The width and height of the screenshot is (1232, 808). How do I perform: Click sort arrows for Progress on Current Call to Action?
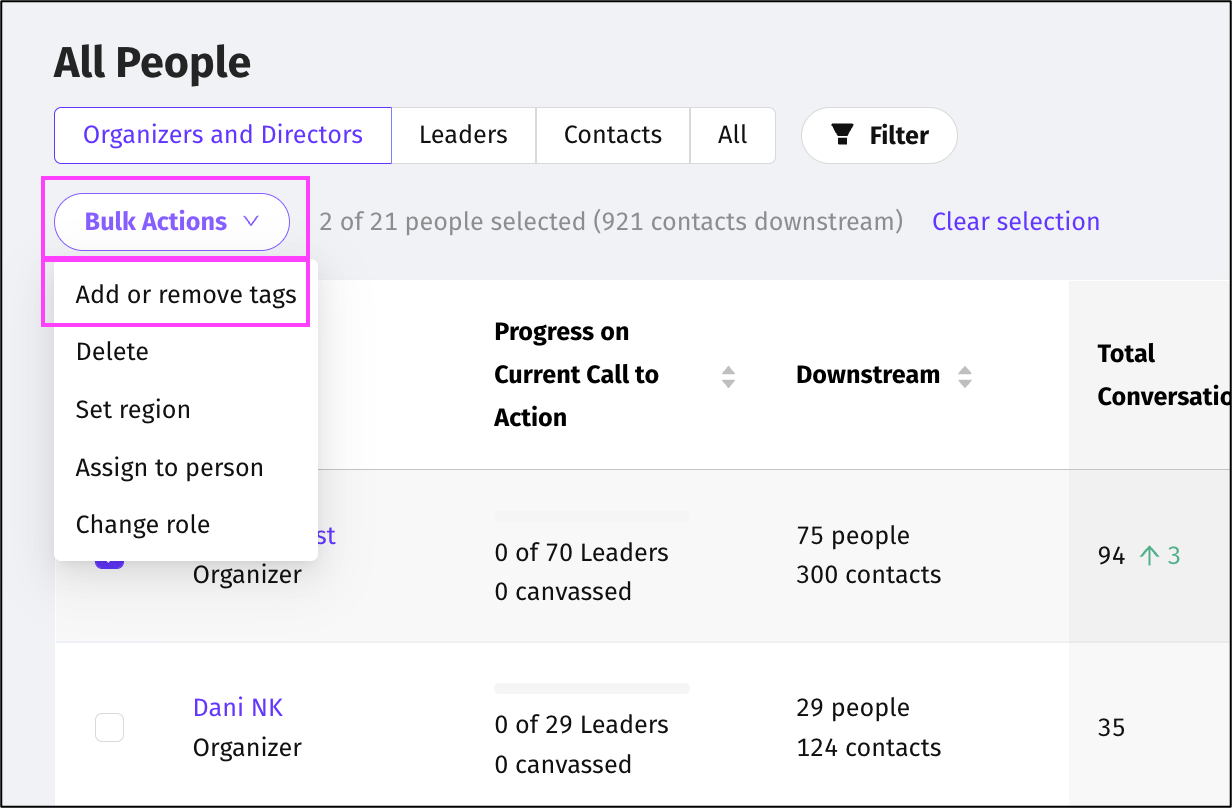click(729, 376)
